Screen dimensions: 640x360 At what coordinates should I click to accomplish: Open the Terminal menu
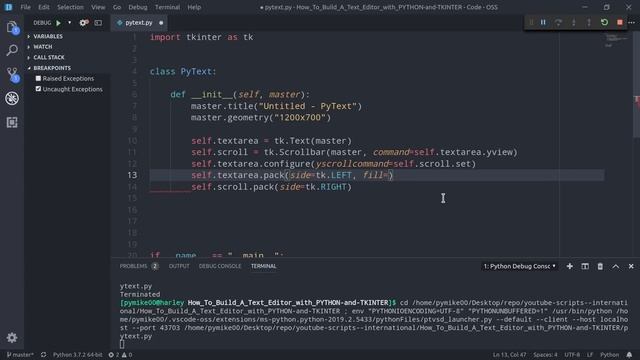(167, 7)
